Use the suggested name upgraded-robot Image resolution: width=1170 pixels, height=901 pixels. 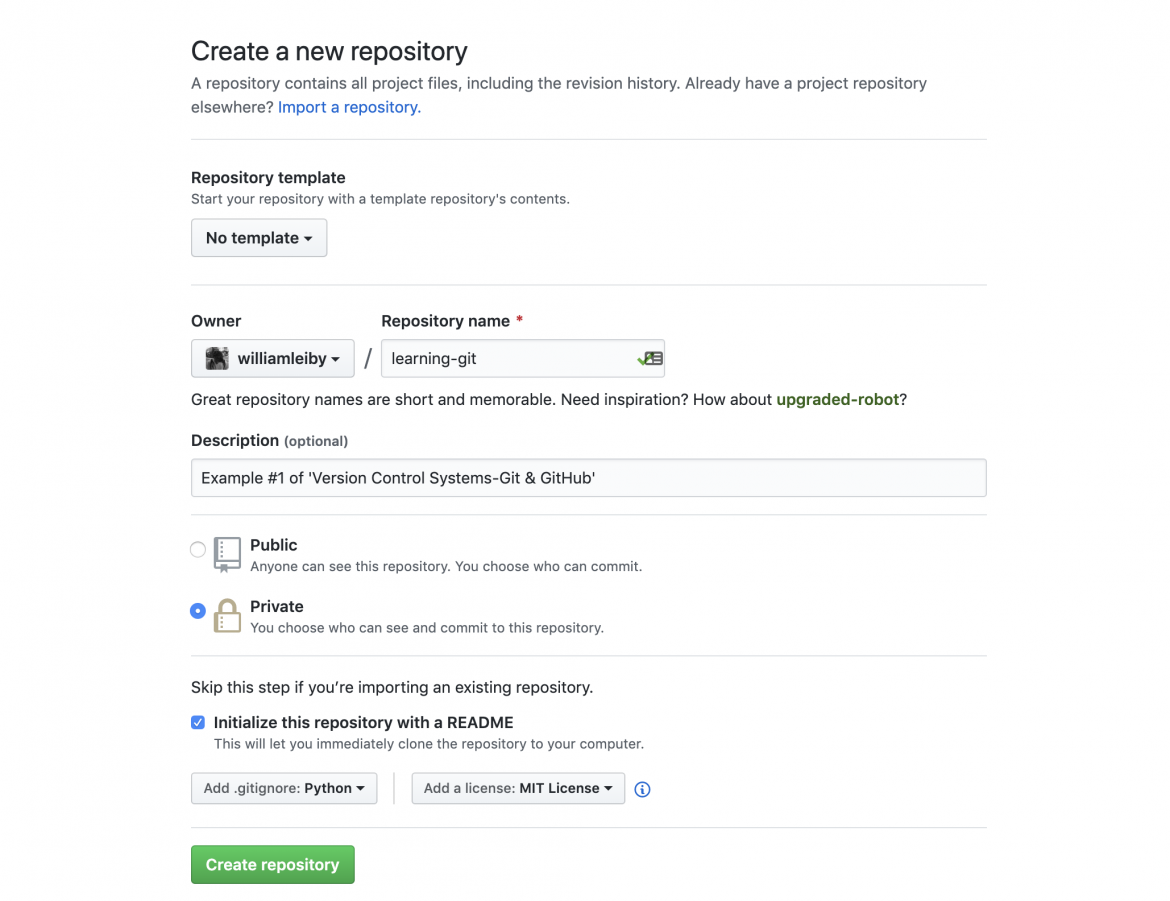(838, 399)
